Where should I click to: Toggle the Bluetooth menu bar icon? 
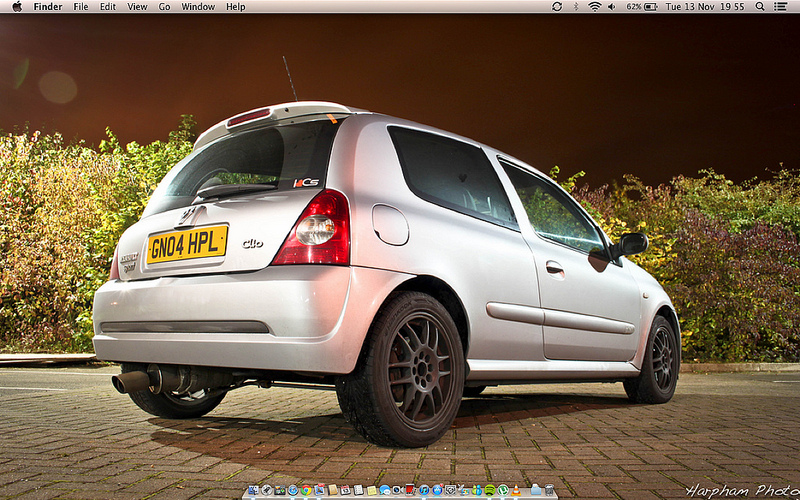tap(576, 6)
